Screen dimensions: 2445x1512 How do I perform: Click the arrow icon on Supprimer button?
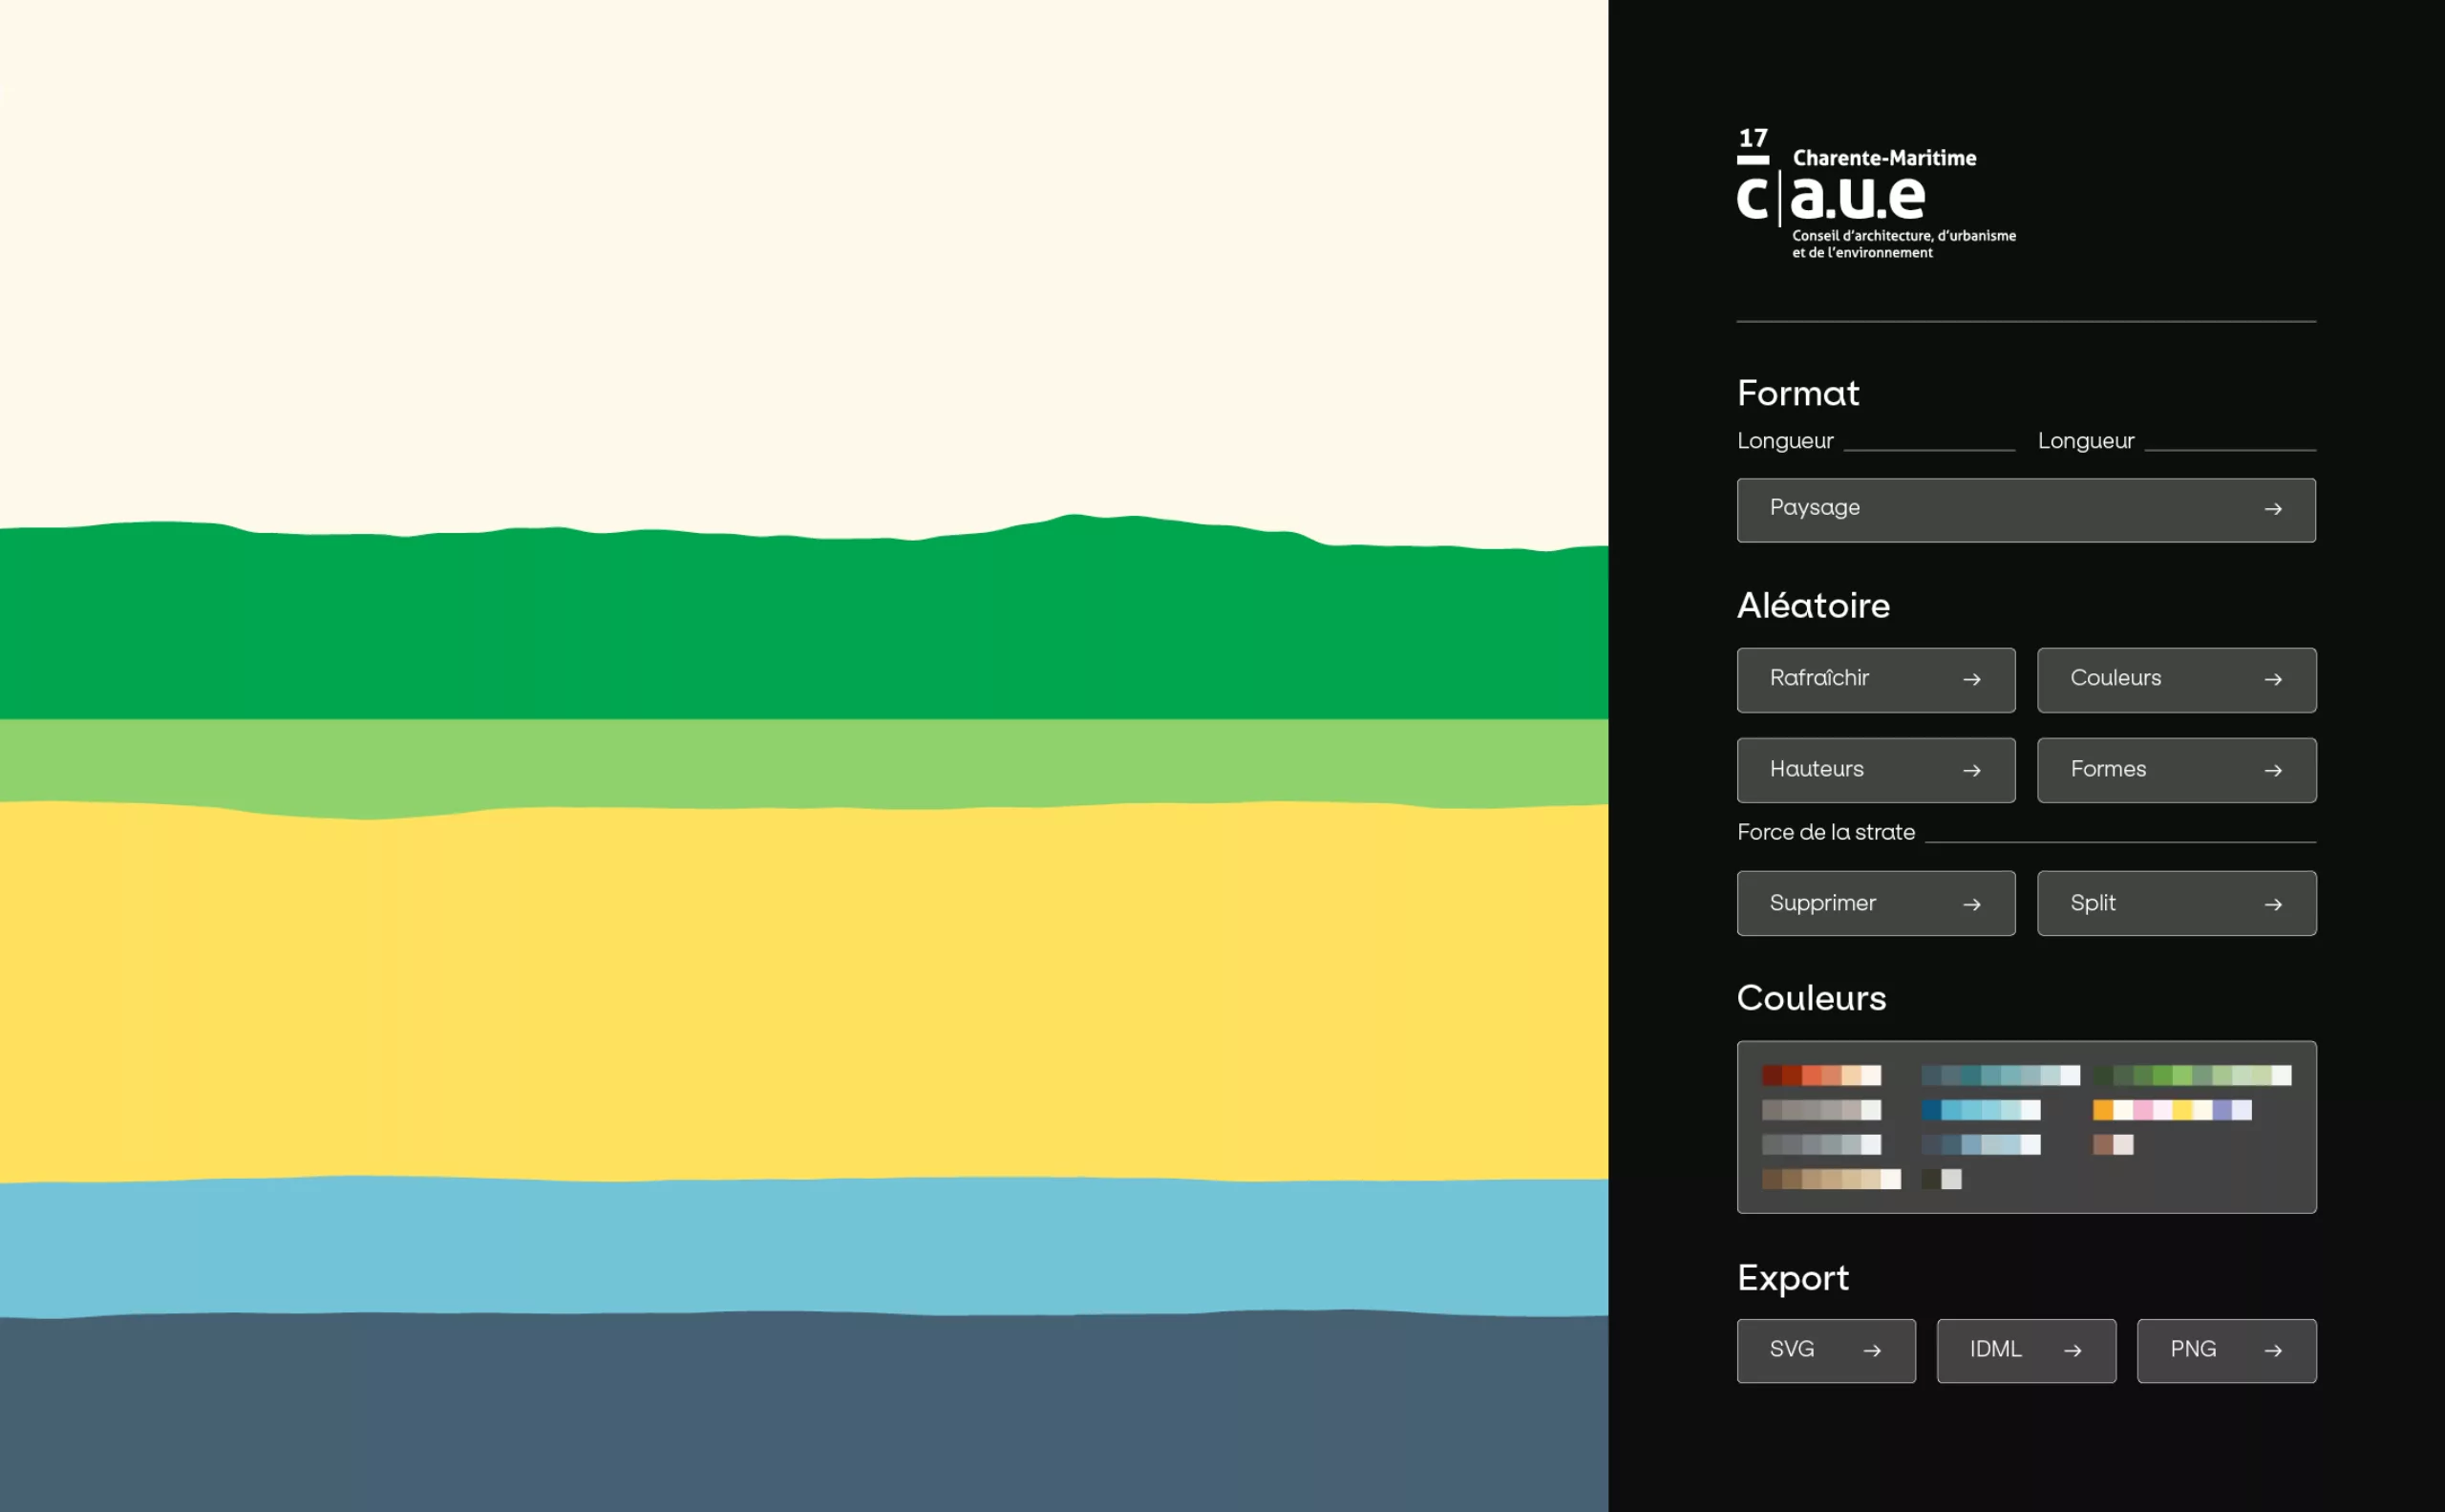pyautogui.click(x=1971, y=905)
